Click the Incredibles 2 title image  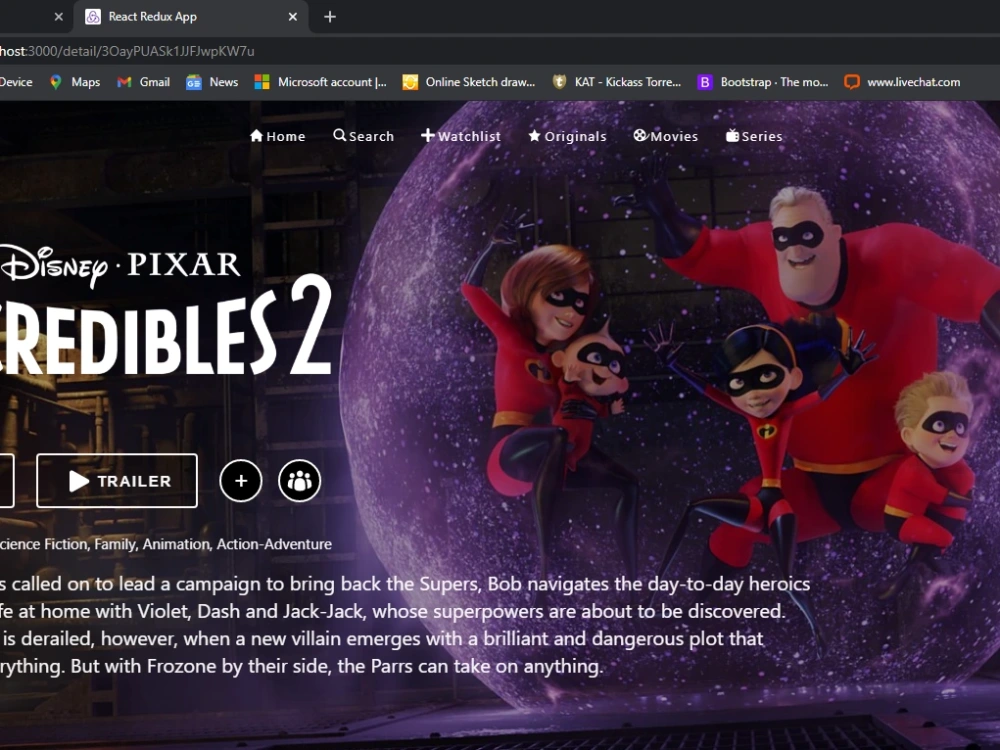(x=166, y=327)
